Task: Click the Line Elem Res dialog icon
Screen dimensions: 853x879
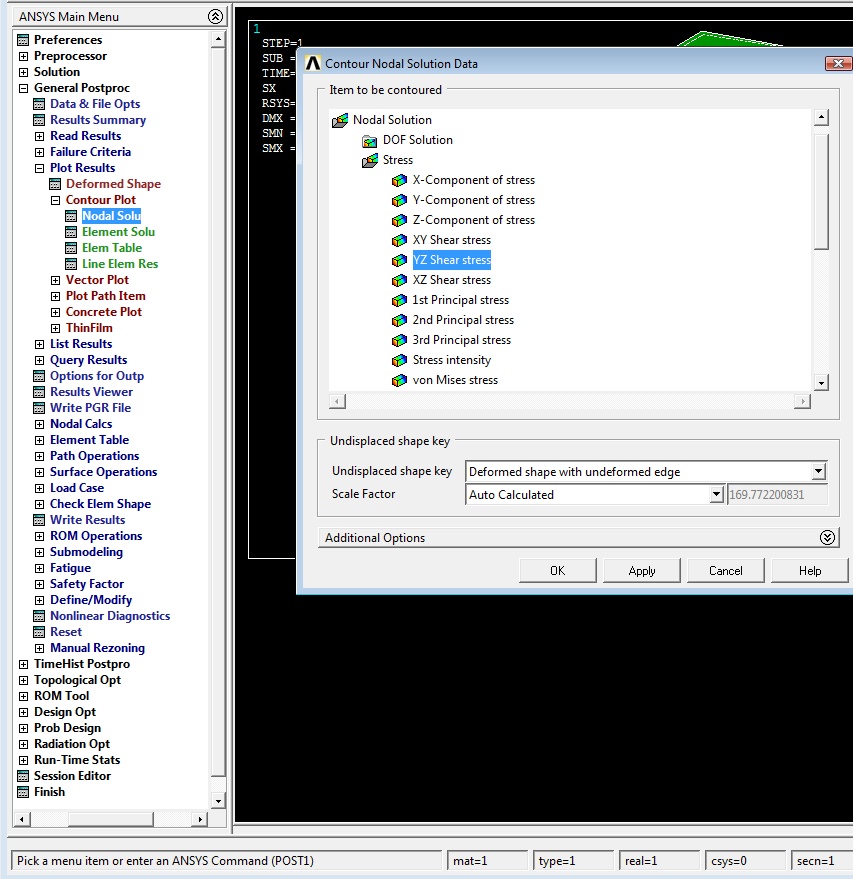Action: [x=71, y=264]
